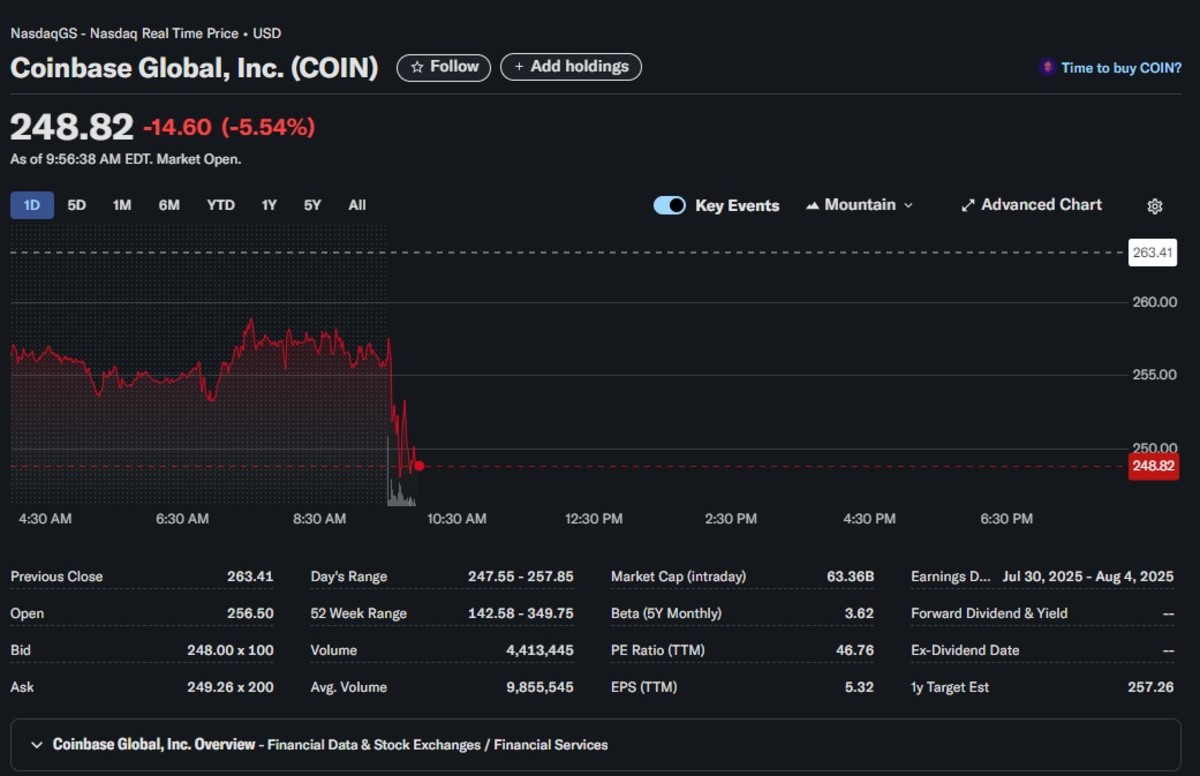Toggle Key Events off
The height and width of the screenshot is (776, 1200).
click(669, 205)
